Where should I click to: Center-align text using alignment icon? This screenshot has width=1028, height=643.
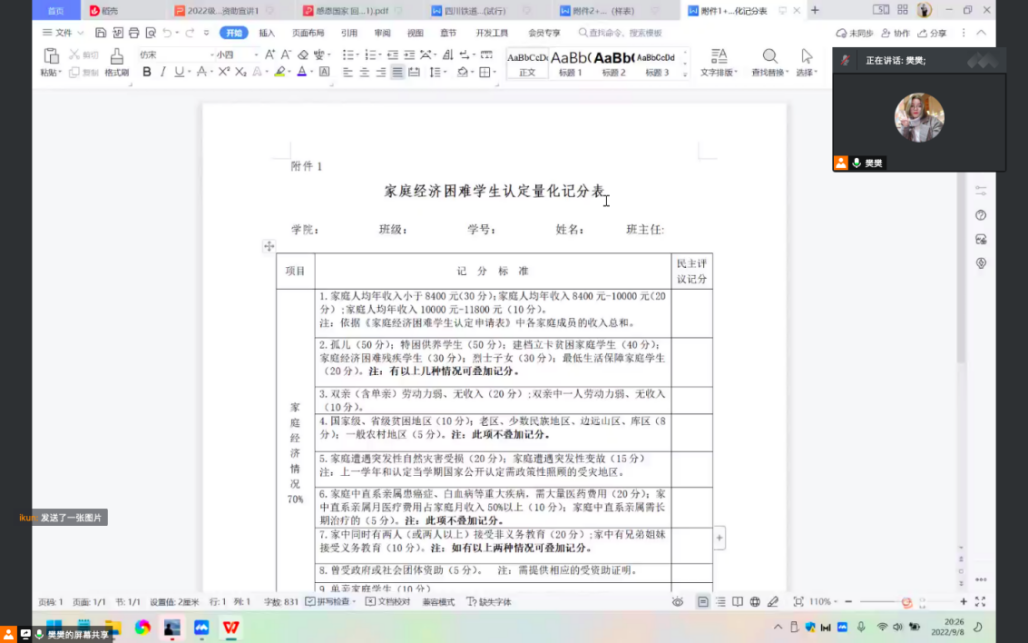365,72
